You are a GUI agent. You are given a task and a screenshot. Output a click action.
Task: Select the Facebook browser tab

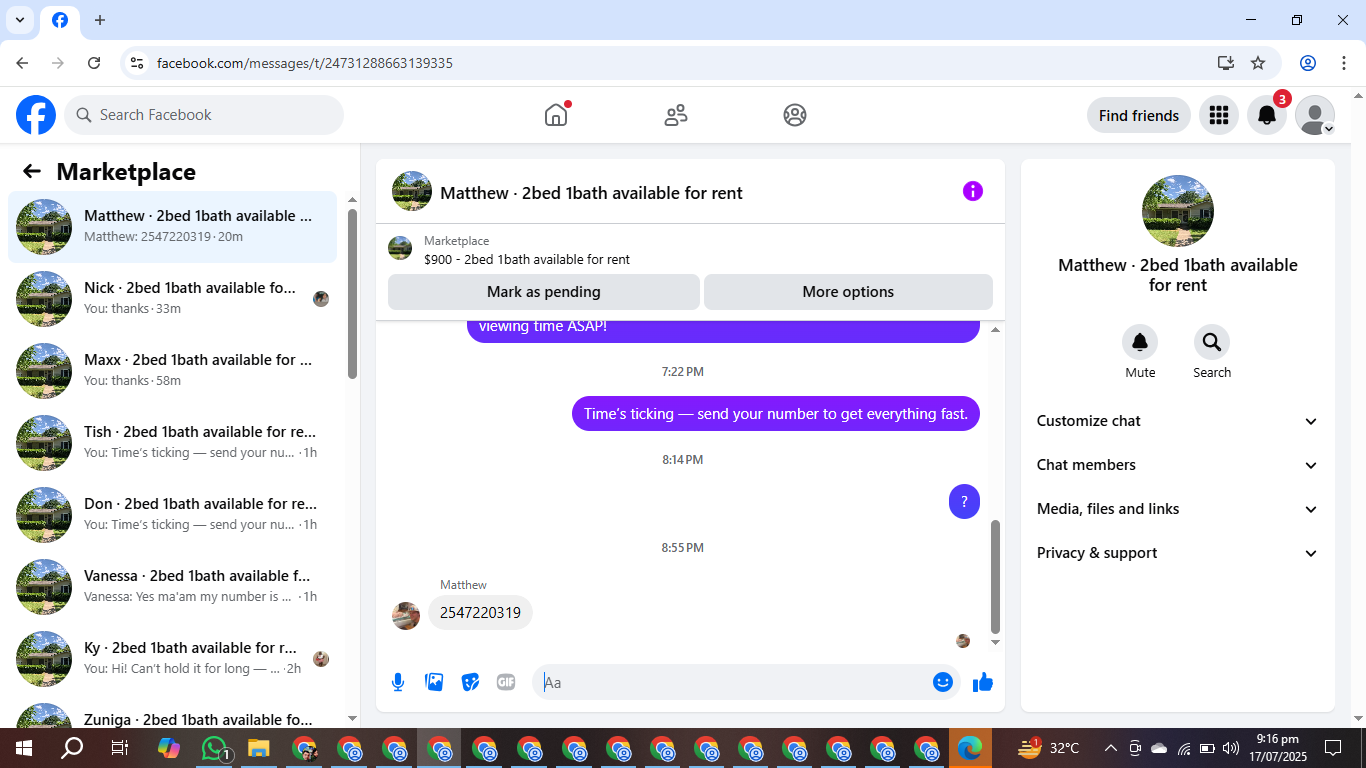click(x=60, y=20)
